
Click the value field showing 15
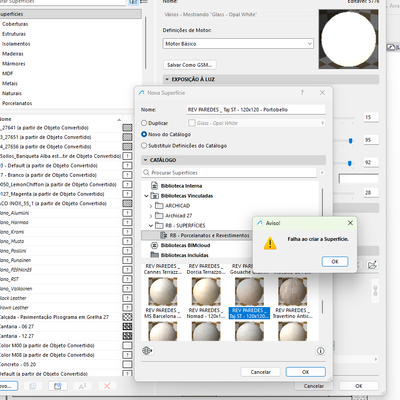pyautogui.click(x=371, y=117)
